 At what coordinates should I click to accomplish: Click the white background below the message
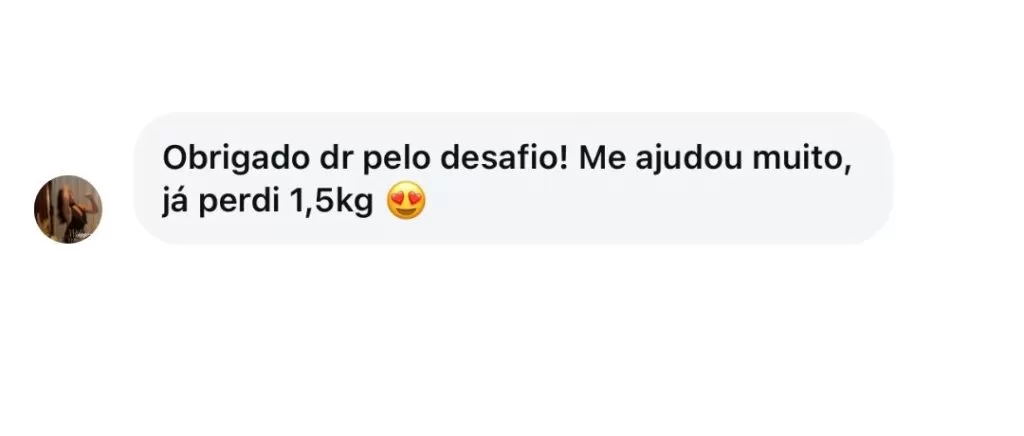click(x=512, y=339)
